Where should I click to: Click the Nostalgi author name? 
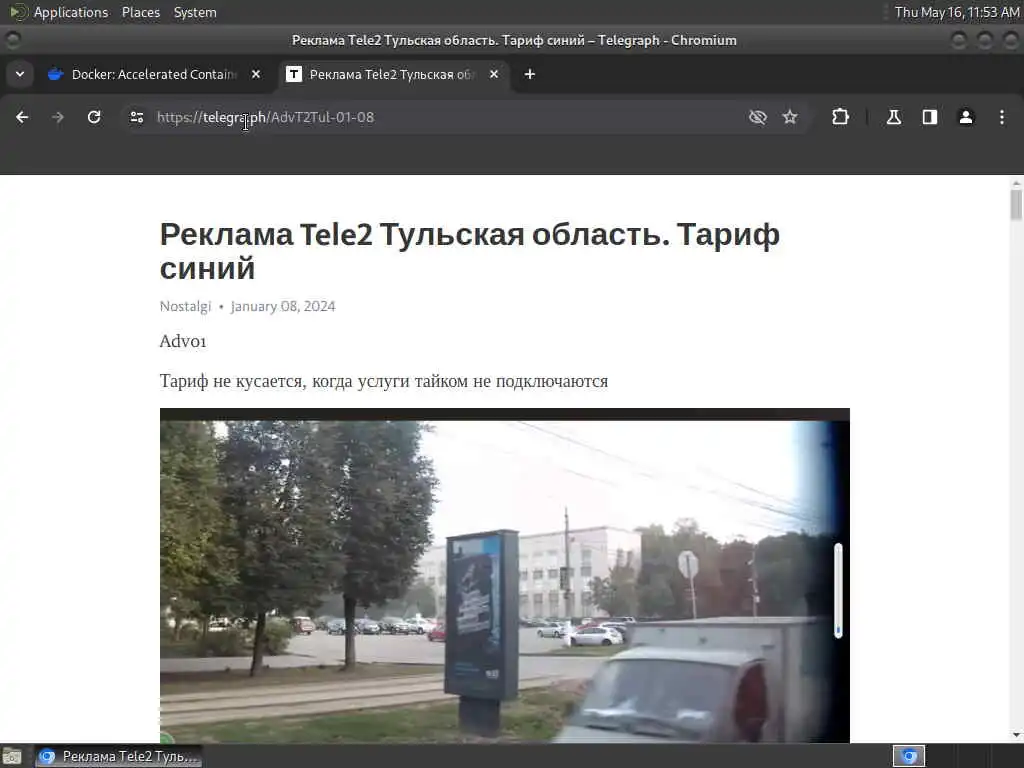pyautogui.click(x=185, y=306)
